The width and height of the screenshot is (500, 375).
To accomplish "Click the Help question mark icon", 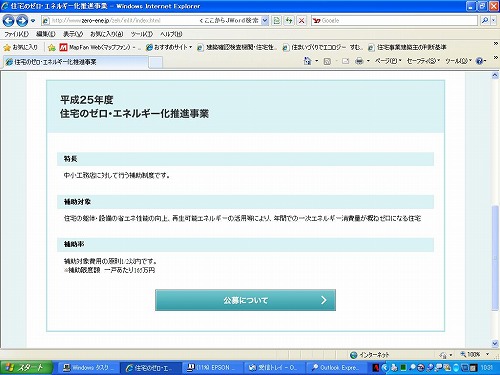I will coord(479,61).
